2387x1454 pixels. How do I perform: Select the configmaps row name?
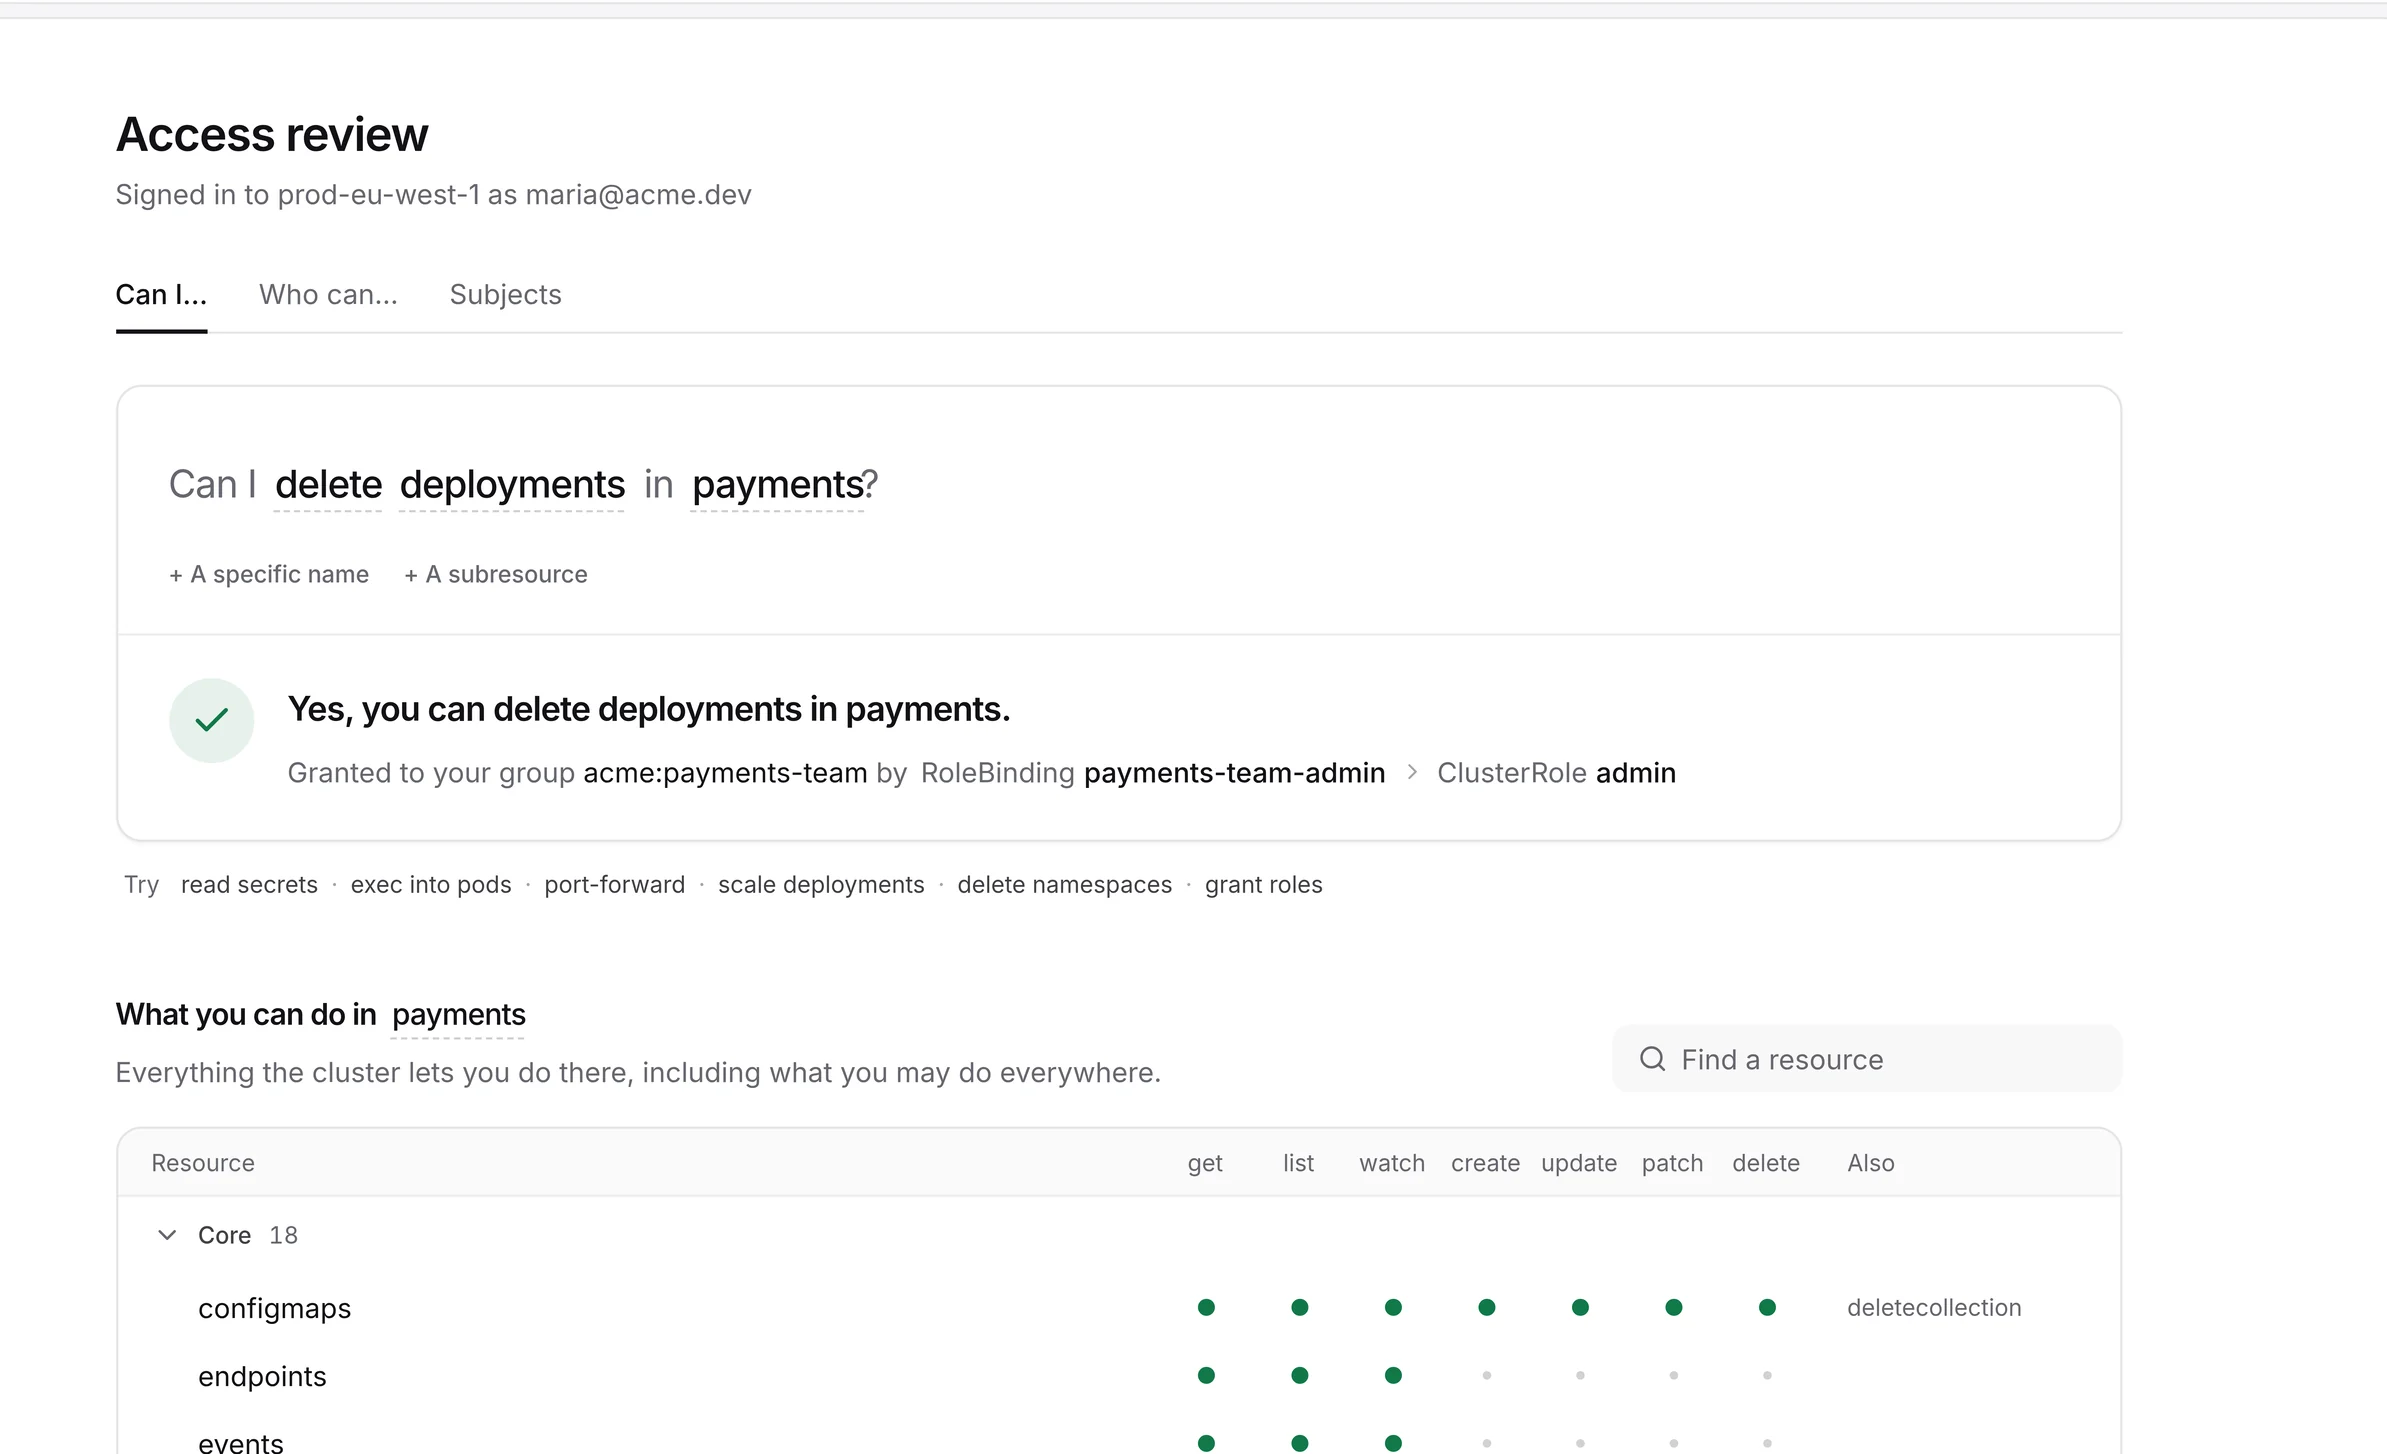[x=275, y=1308]
